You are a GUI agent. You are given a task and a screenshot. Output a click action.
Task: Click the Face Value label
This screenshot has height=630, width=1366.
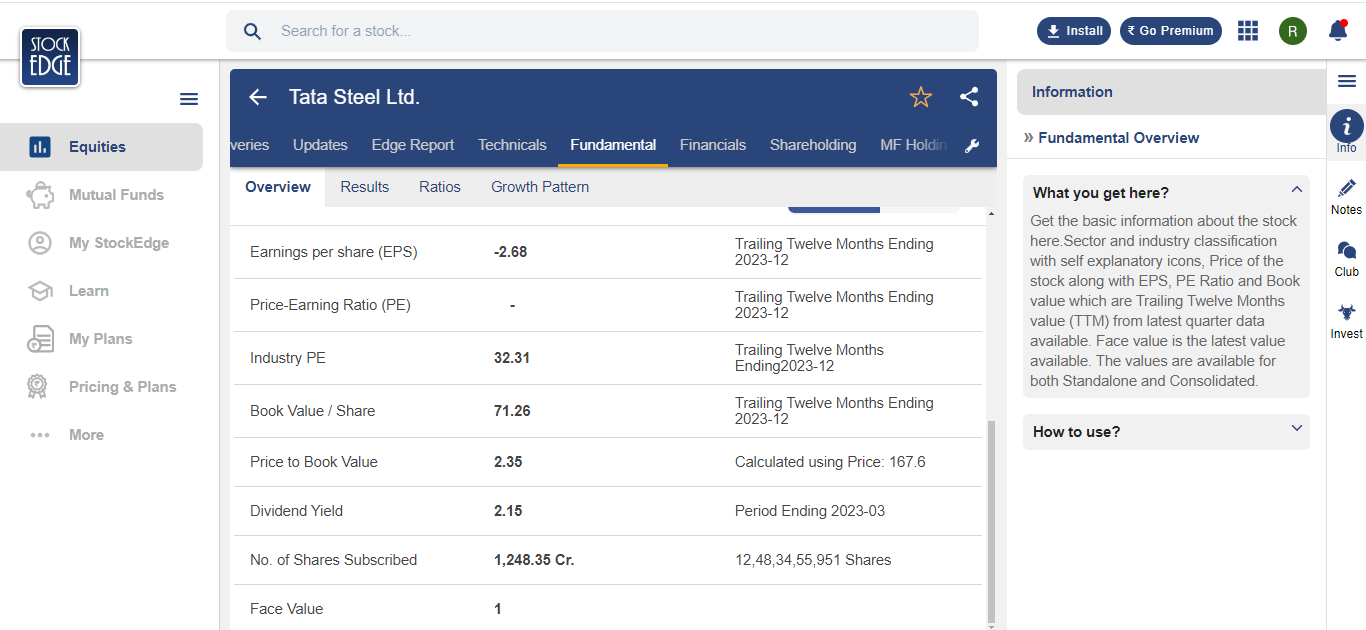[287, 609]
